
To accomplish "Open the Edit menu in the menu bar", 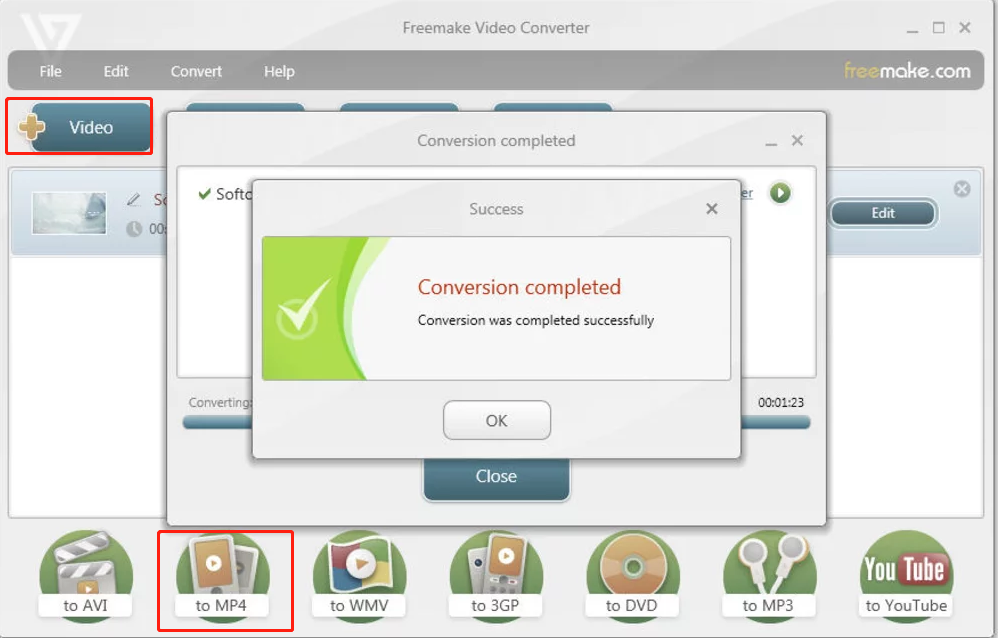I will point(116,71).
